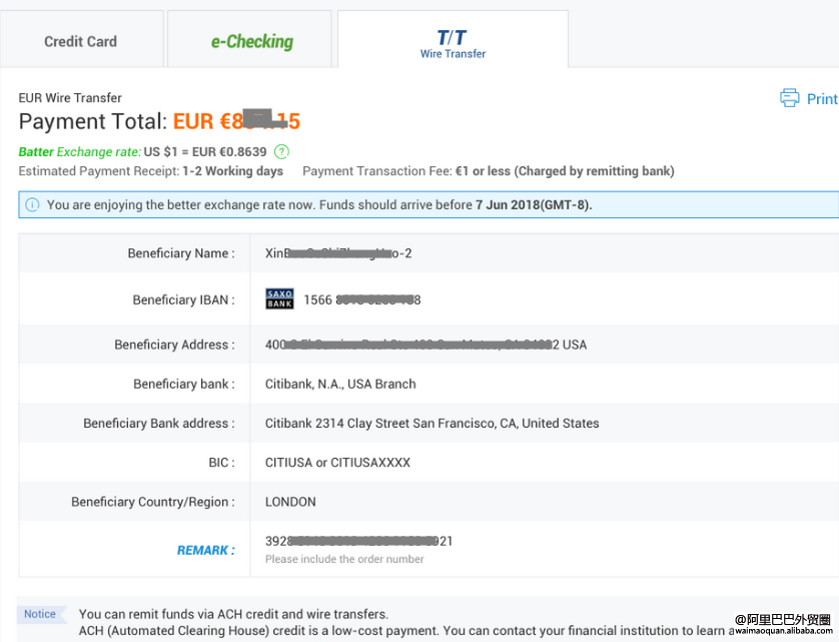
Task: Select Citibank 2314 Clay Street address
Action: coord(432,423)
